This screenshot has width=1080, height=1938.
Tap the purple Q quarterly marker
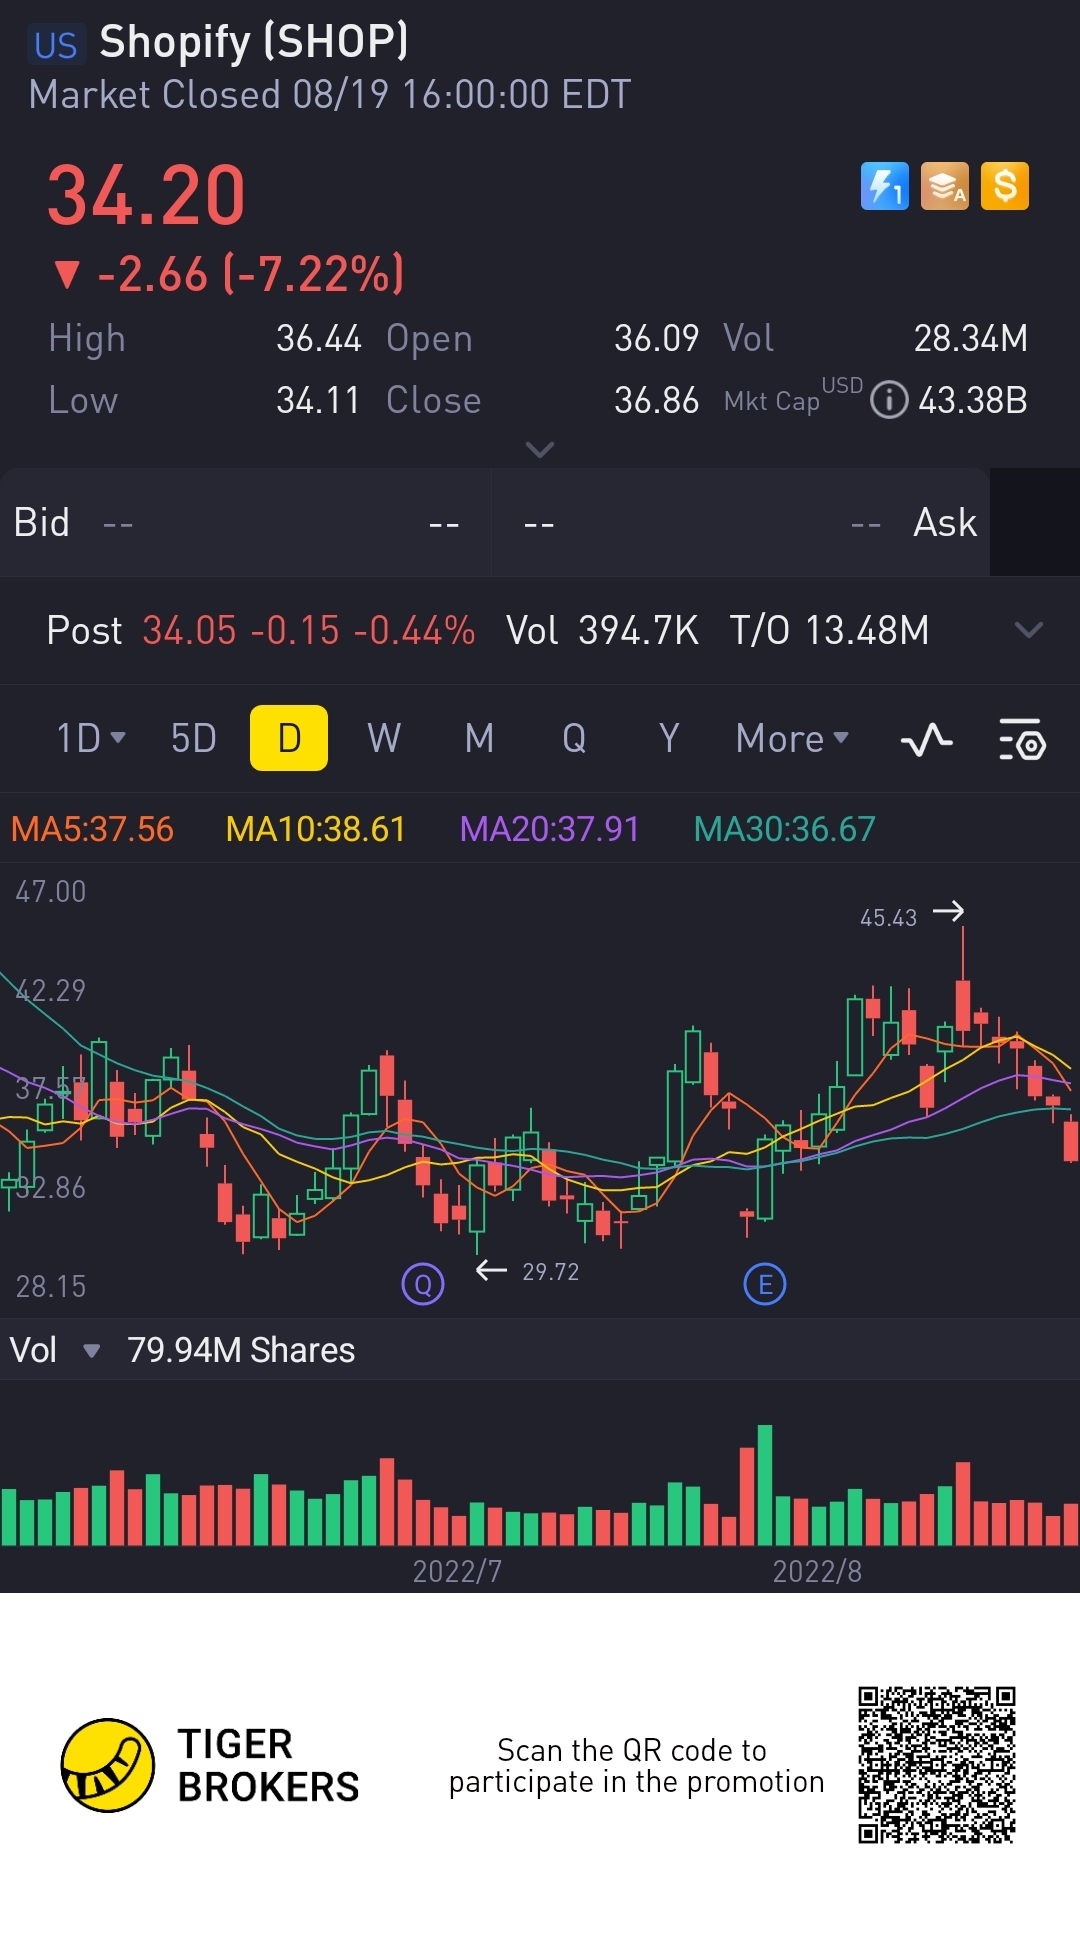pos(423,1284)
